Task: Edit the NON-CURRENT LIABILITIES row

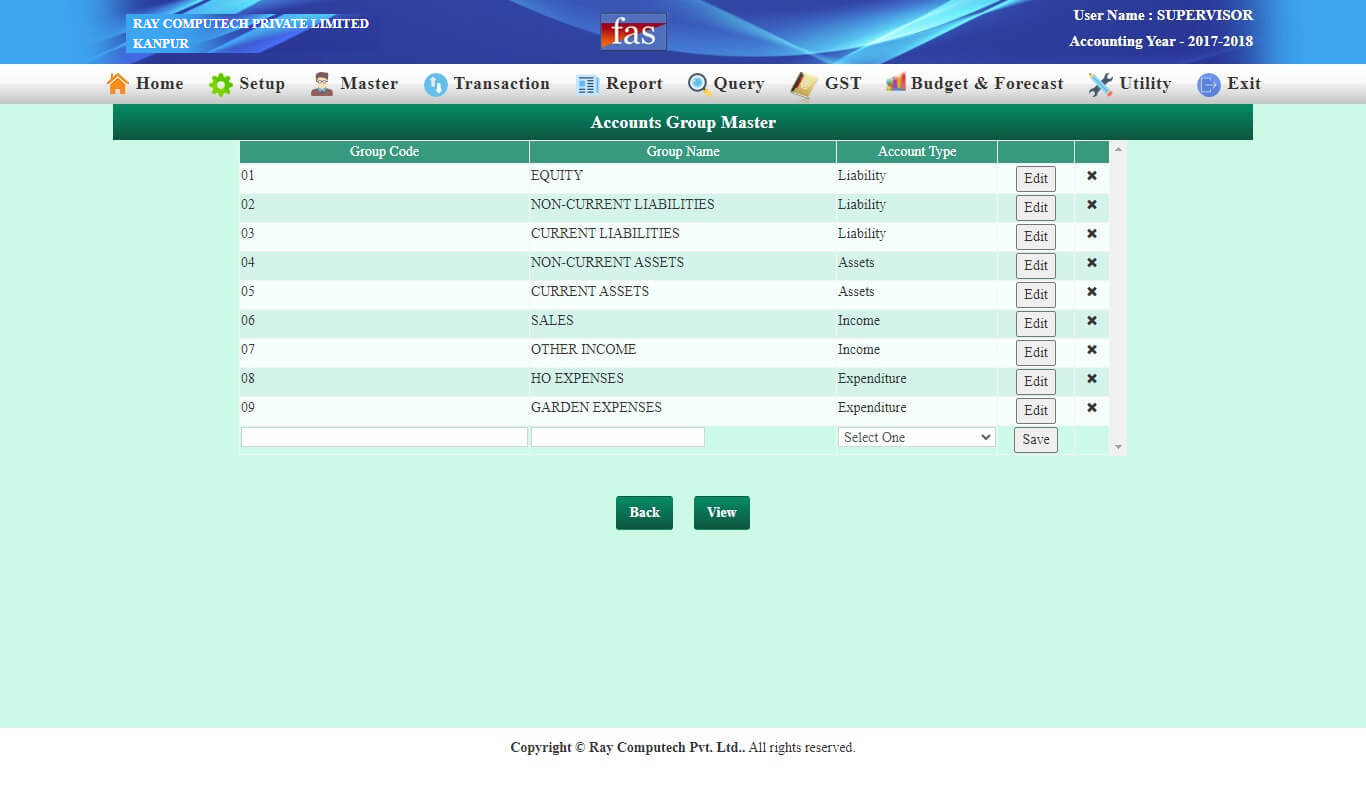Action: coord(1036,208)
